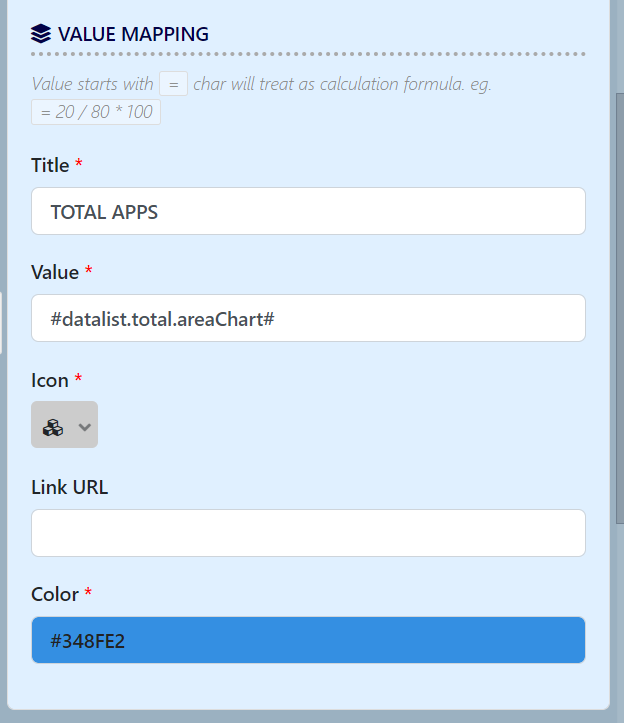Click the Color field label
Image resolution: width=624 pixels, height=723 pixels.
point(55,594)
